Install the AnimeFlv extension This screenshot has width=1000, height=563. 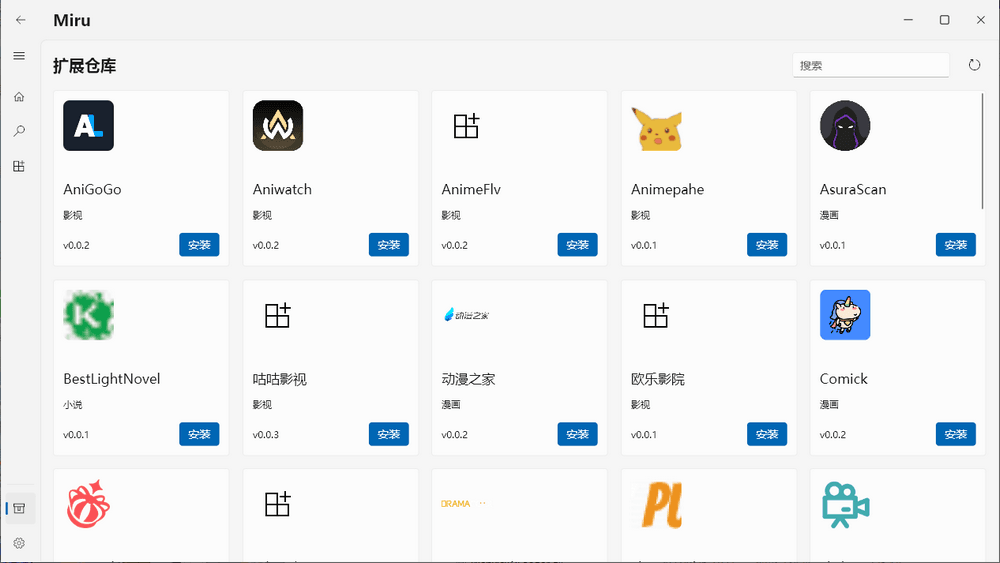coord(577,245)
